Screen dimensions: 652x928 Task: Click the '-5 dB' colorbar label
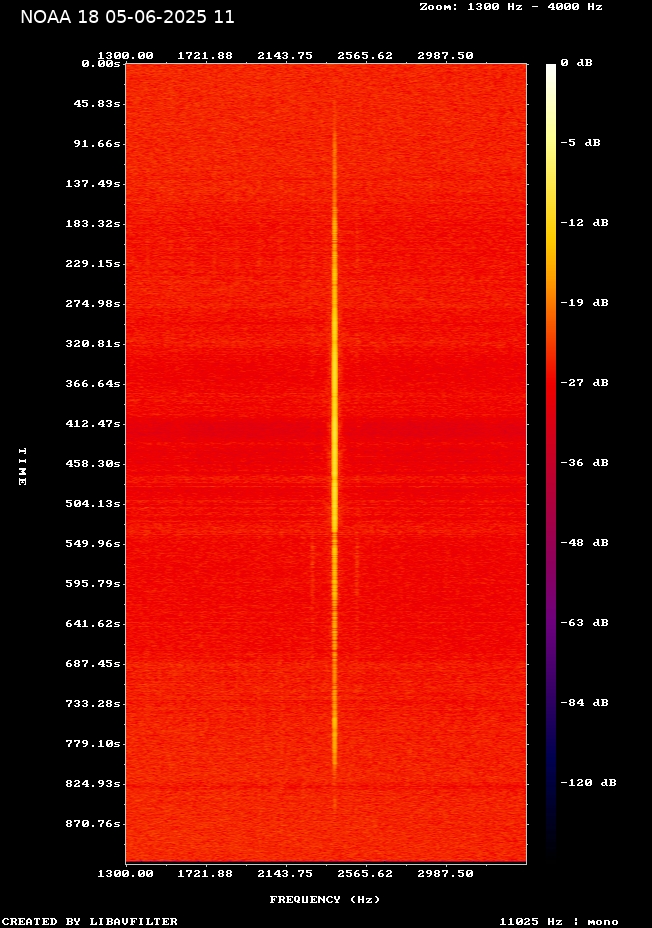(580, 143)
